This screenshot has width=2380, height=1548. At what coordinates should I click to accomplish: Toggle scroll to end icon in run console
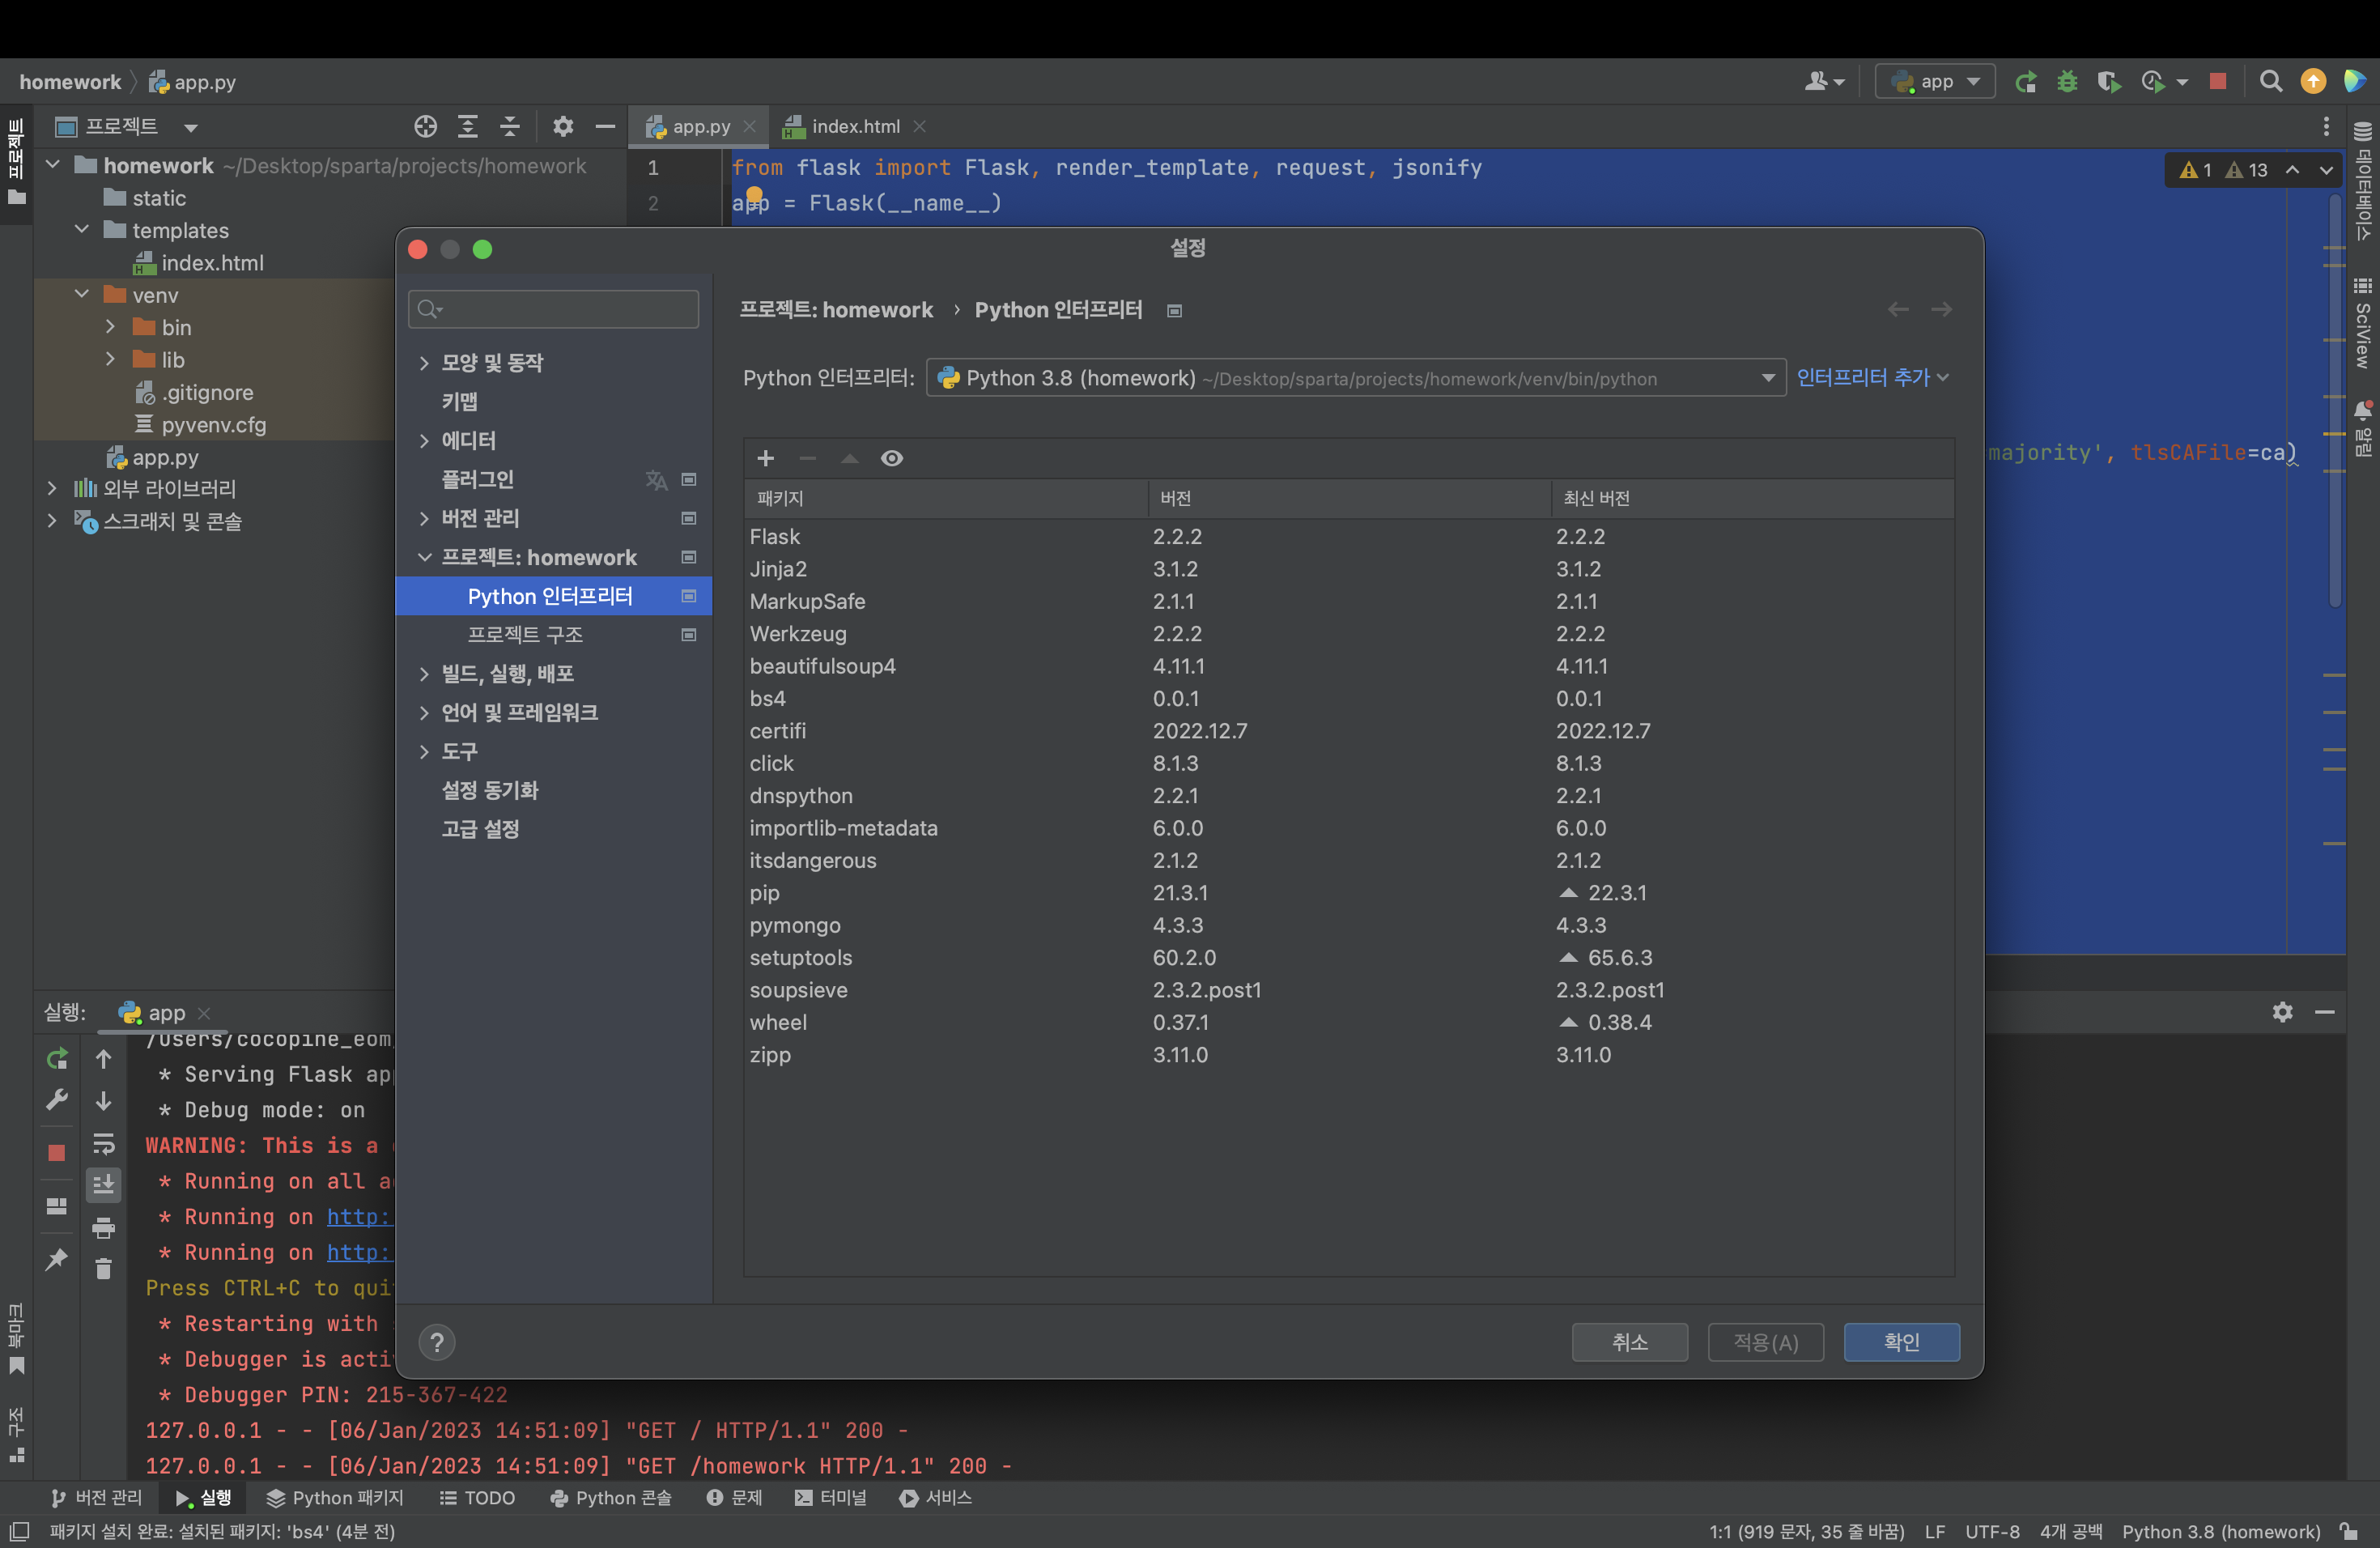coord(104,1185)
